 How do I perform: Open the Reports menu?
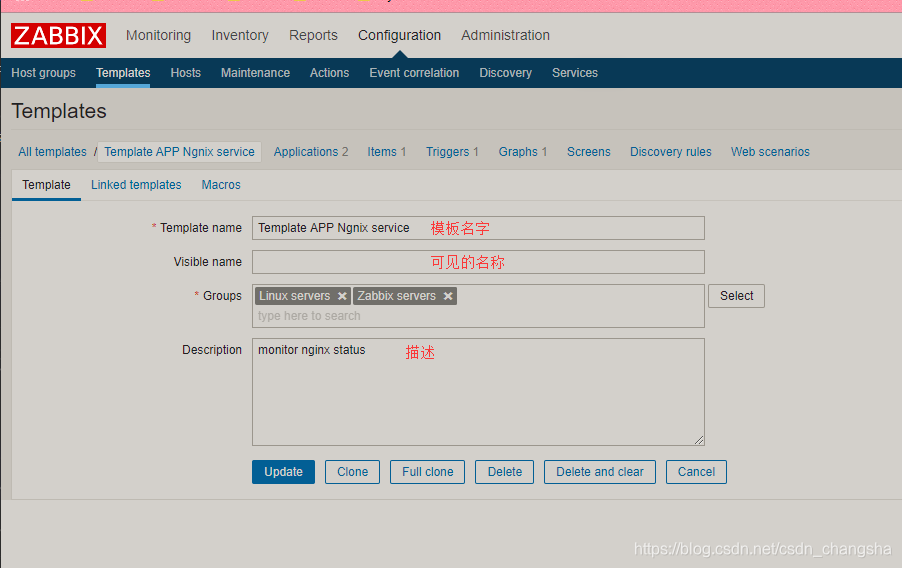(313, 35)
